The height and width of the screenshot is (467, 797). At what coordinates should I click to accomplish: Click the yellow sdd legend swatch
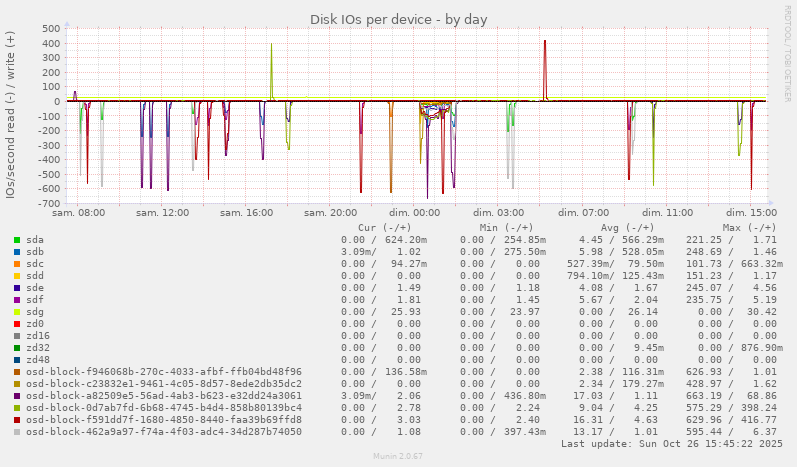pos(17,276)
